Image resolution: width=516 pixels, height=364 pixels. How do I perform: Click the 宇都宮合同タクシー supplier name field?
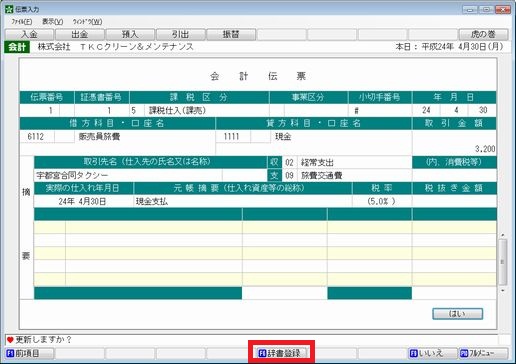tap(128, 175)
